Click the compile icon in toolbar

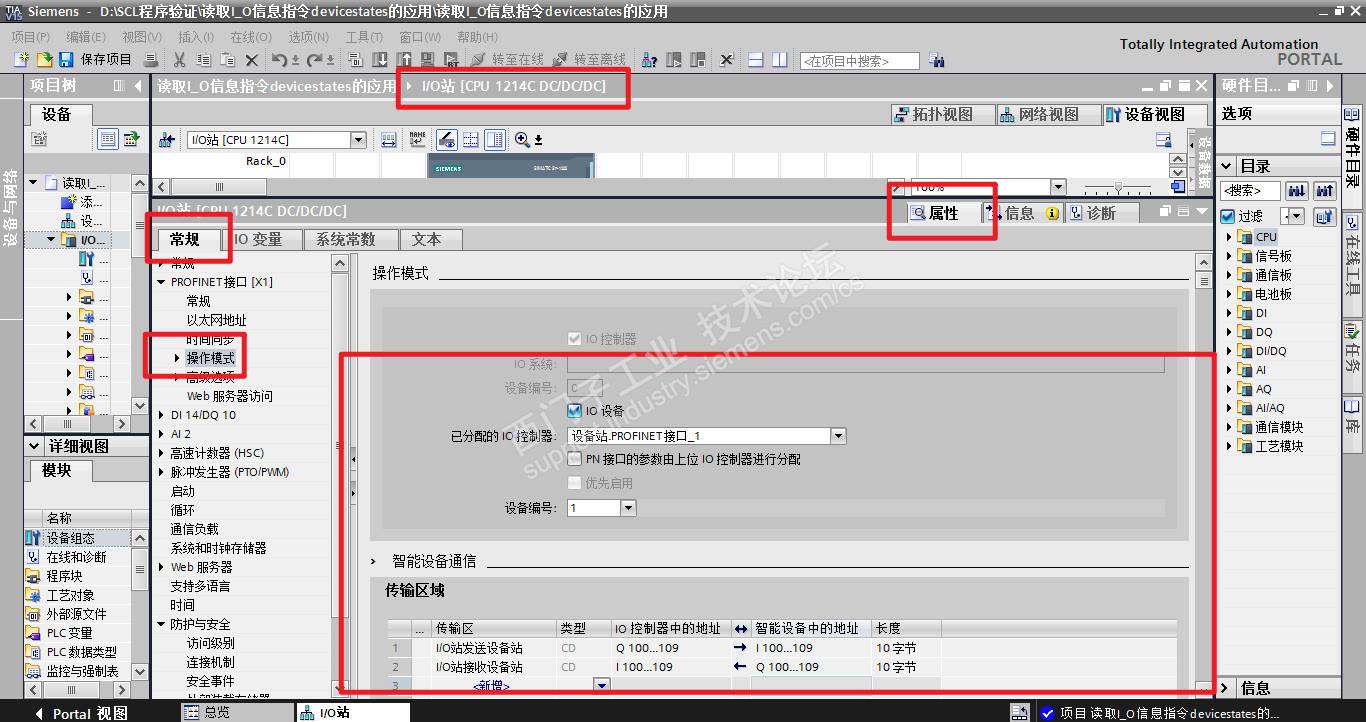(x=356, y=60)
